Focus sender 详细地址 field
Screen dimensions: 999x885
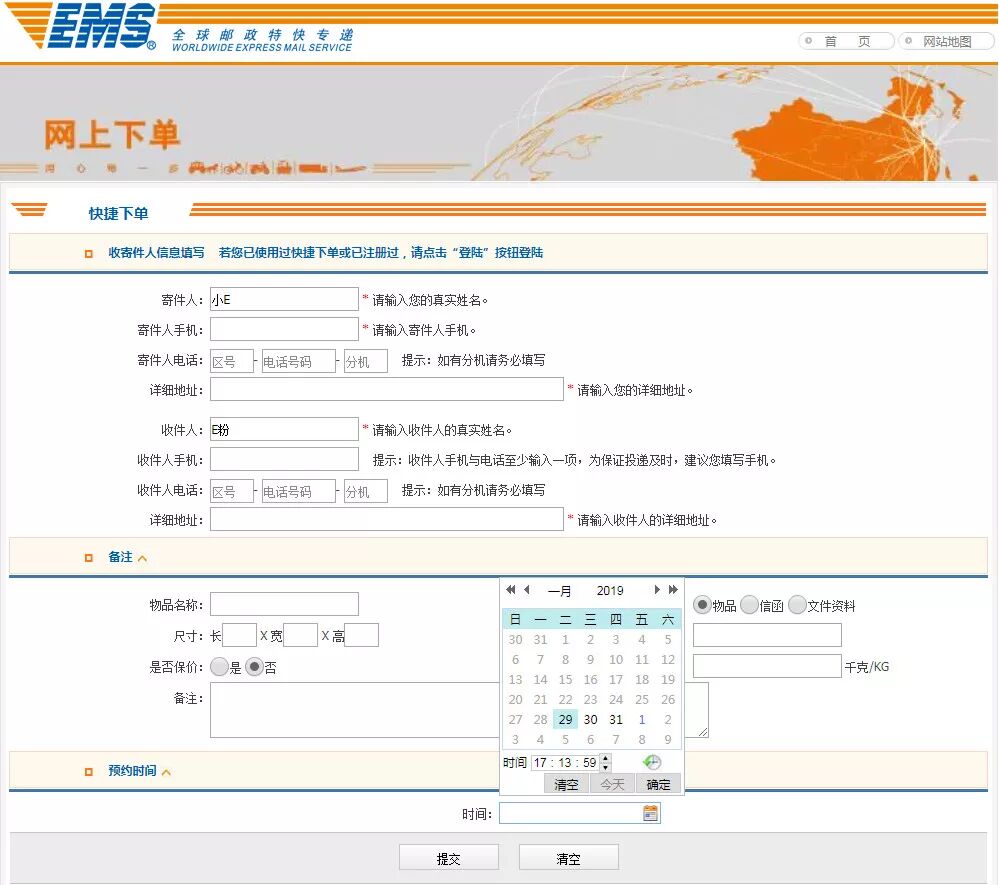point(387,389)
